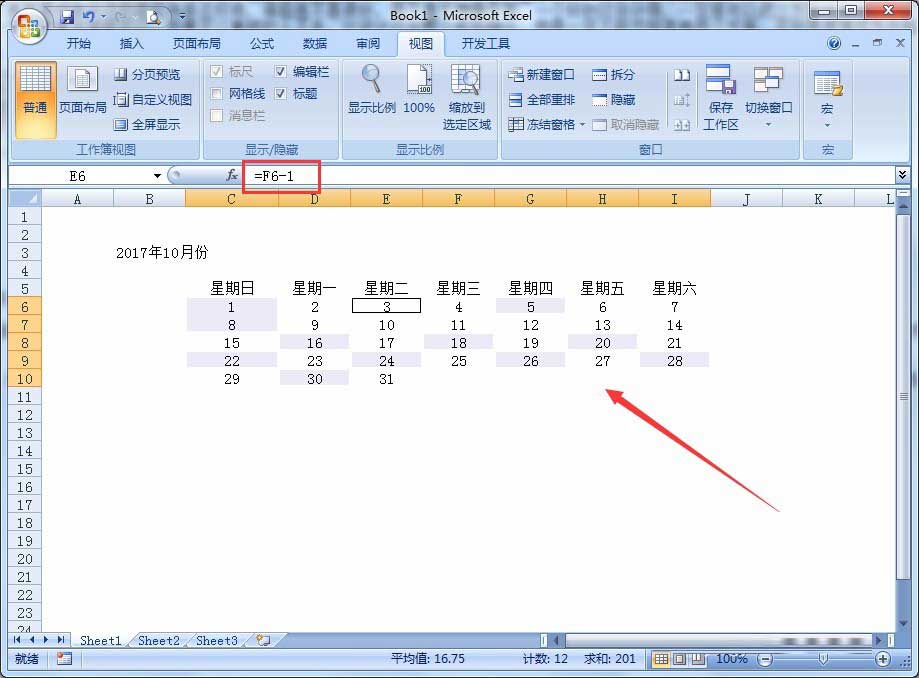The height and width of the screenshot is (678, 919).
Task: Click the vertical scrollbar down arrow
Action: [904, 624]
